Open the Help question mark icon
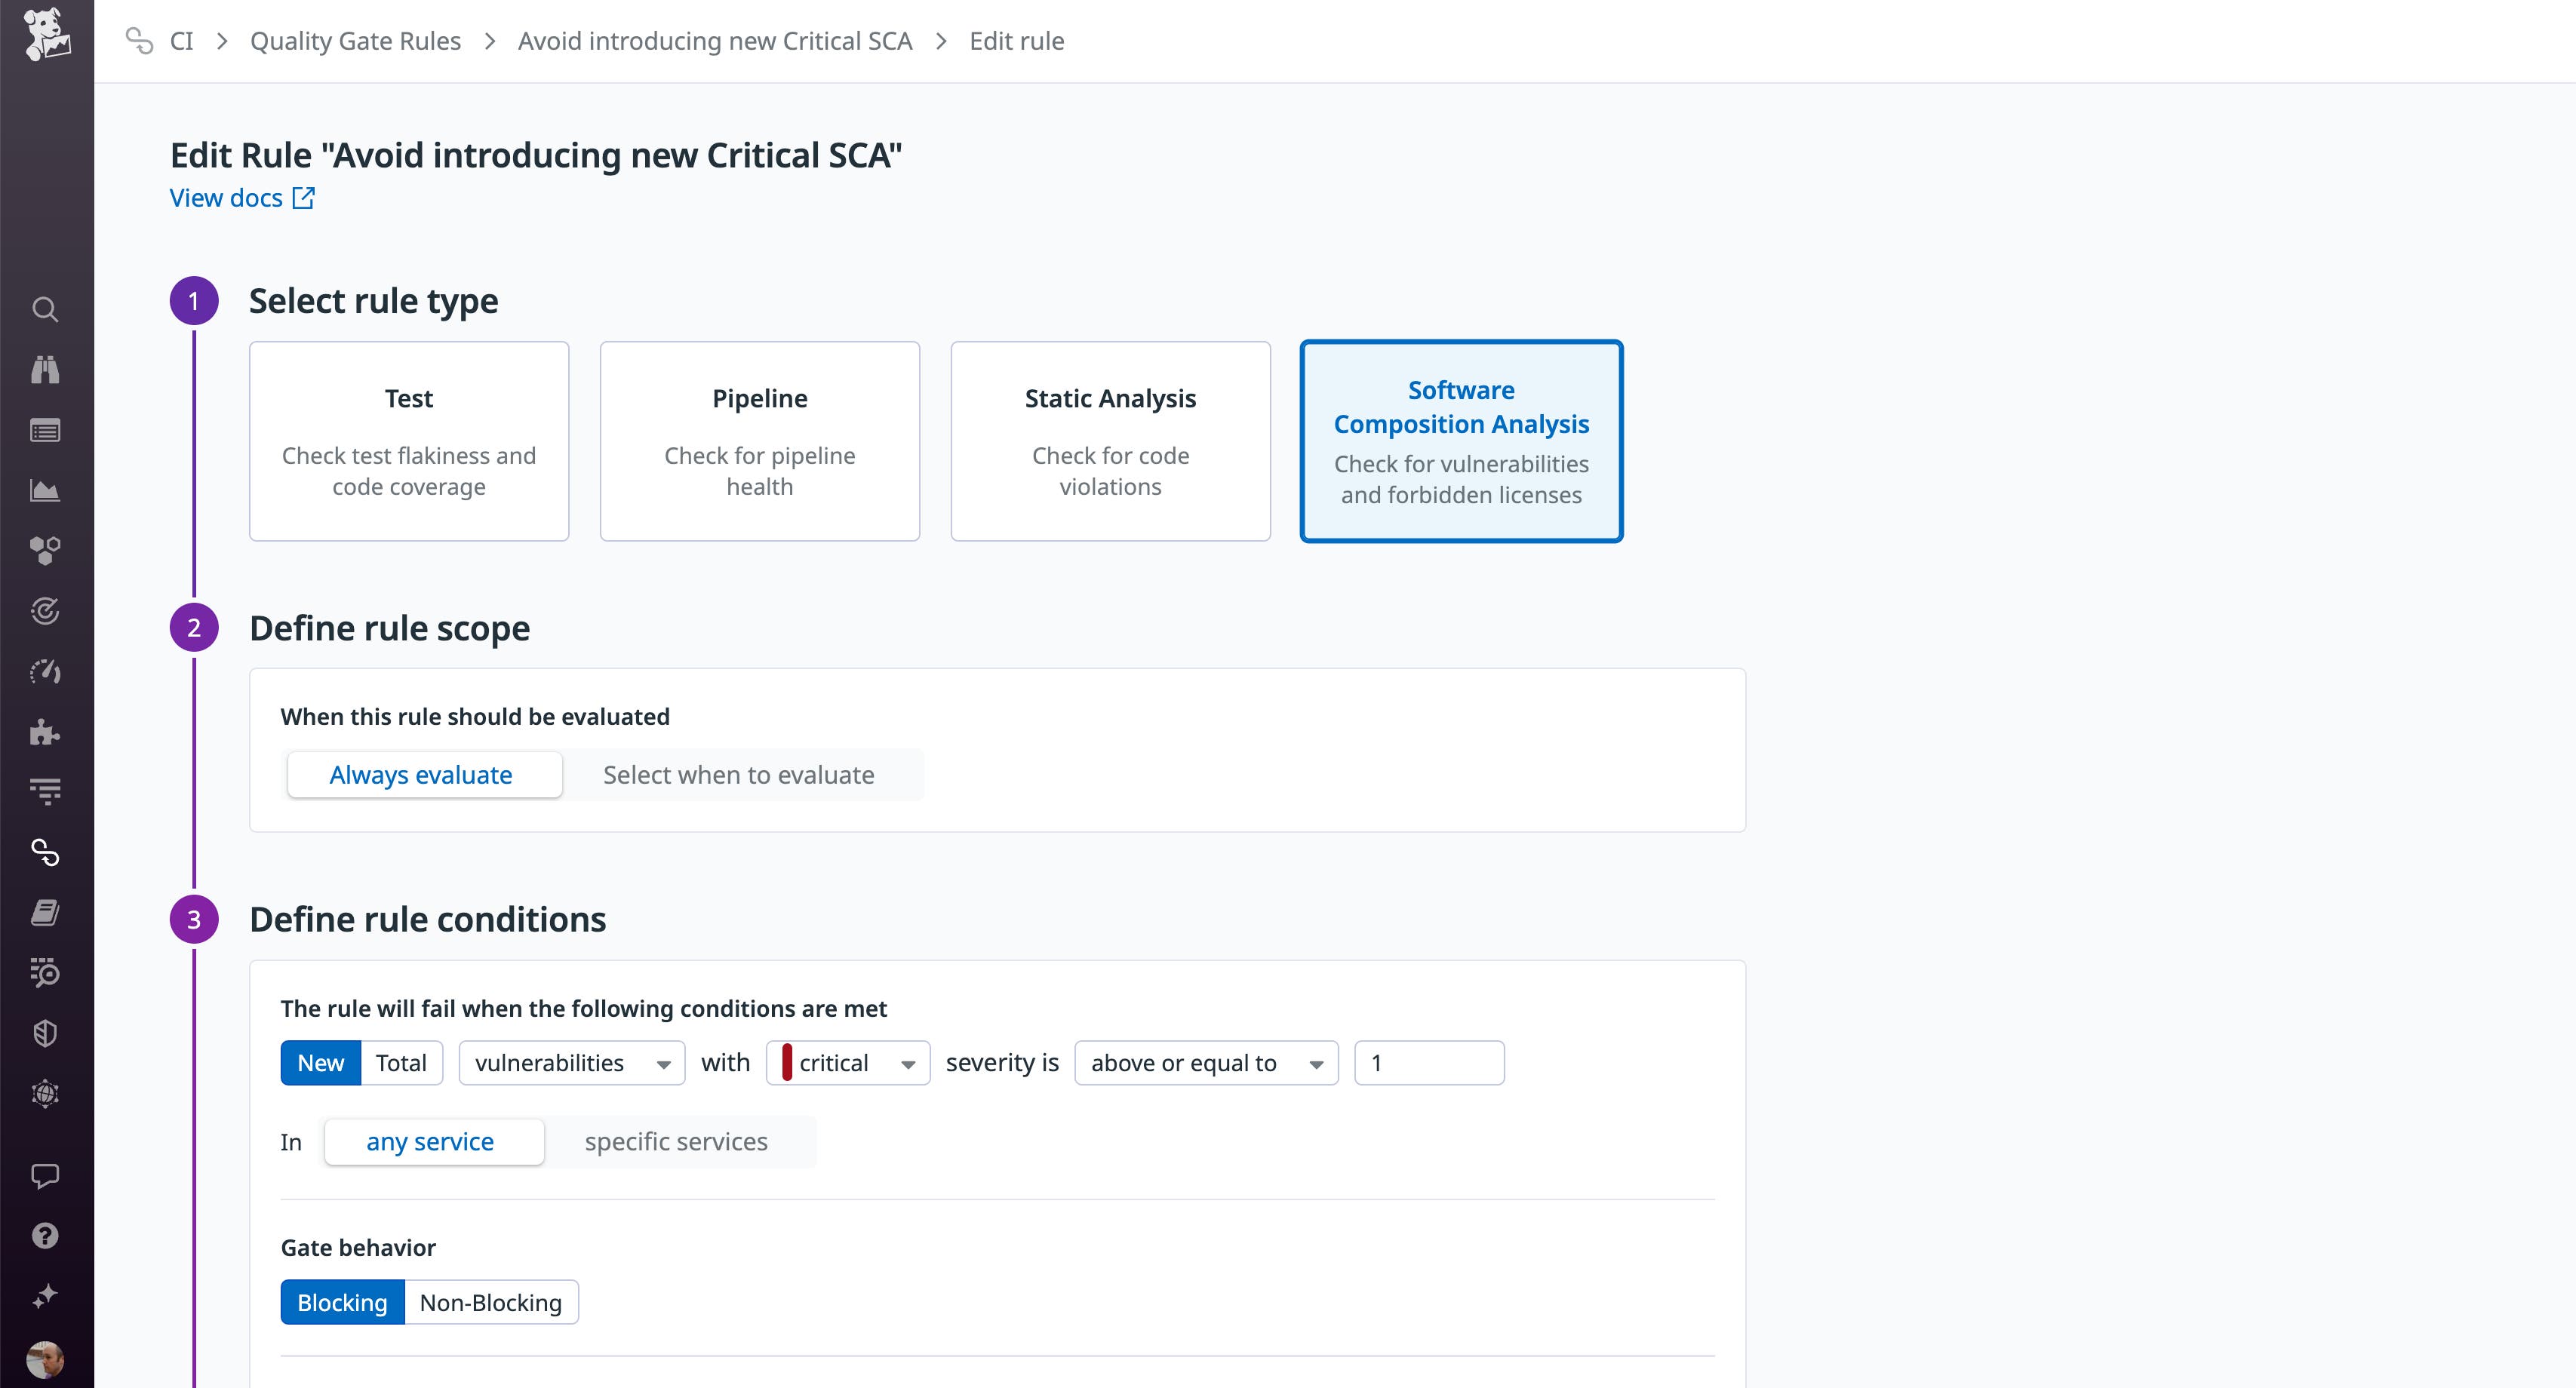Viewport: 2576px width, 1388px height. tap(45, 1236)
